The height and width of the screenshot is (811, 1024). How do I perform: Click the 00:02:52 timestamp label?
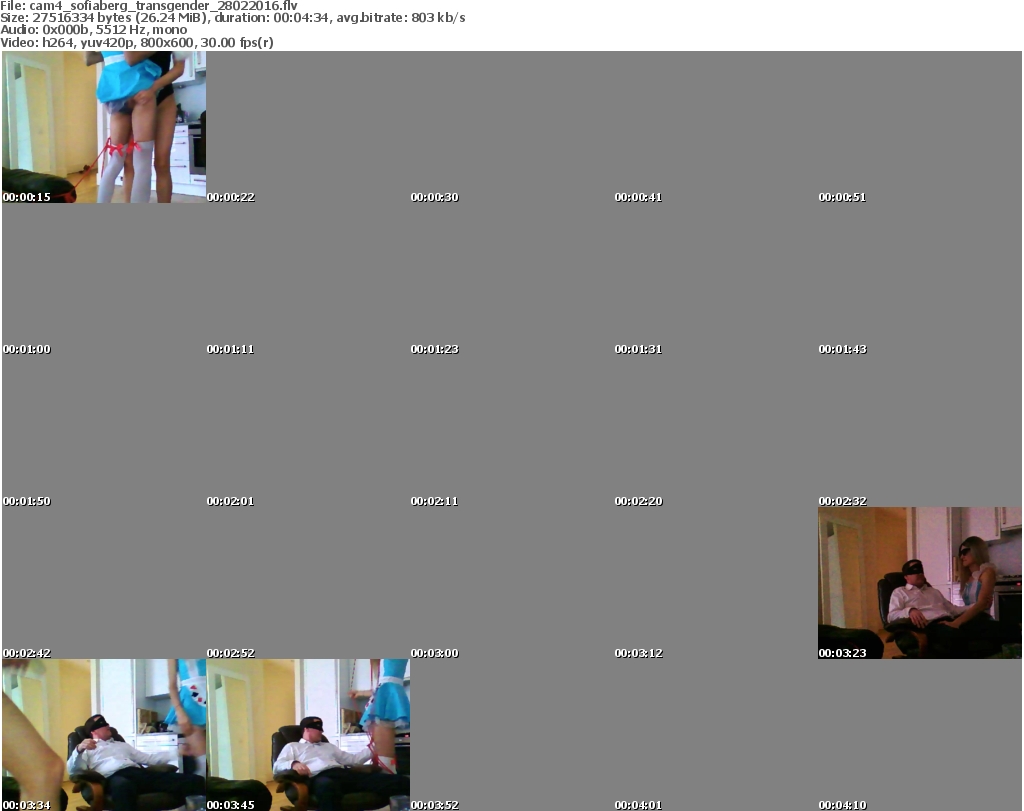pyautogui.click(x=231, y=653)
